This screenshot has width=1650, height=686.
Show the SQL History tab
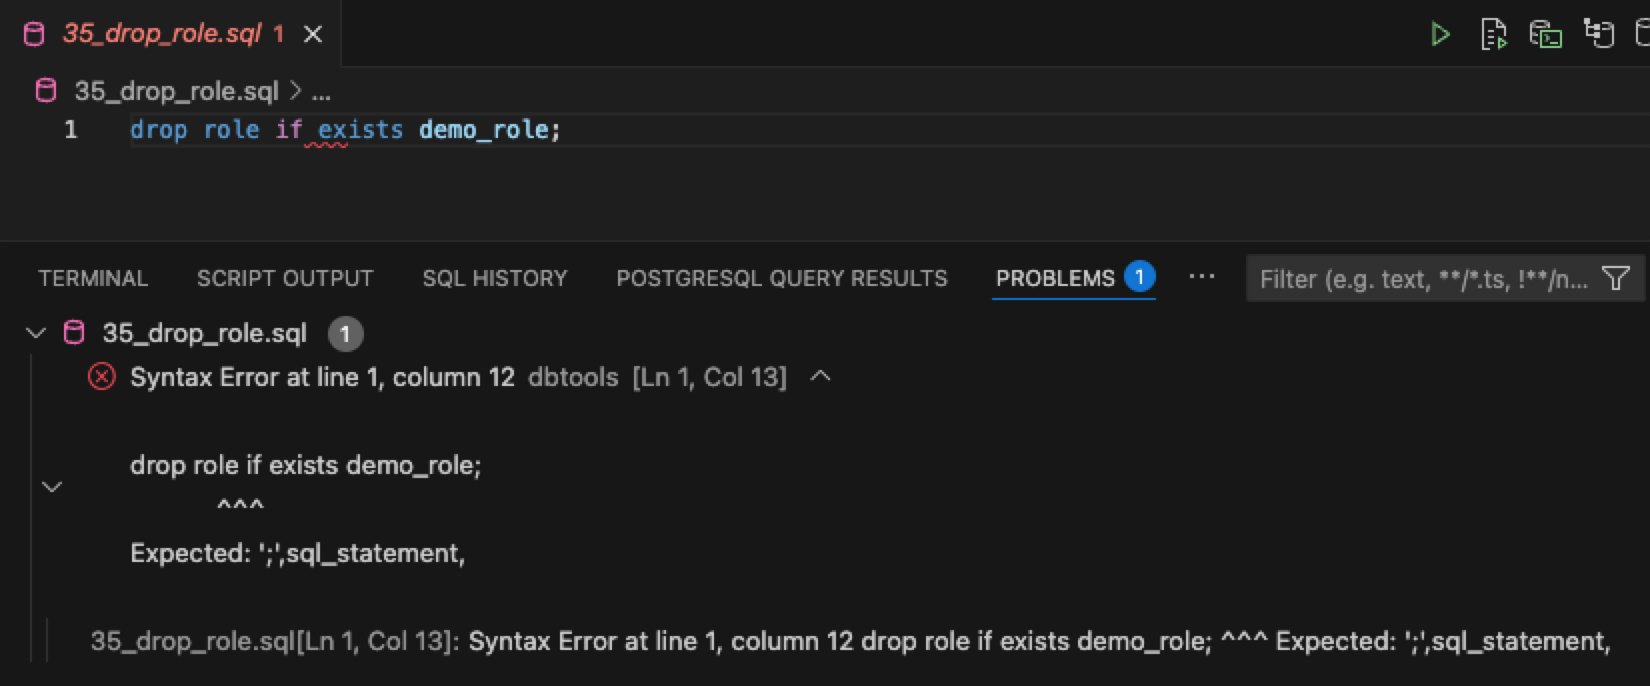[494, 278]
